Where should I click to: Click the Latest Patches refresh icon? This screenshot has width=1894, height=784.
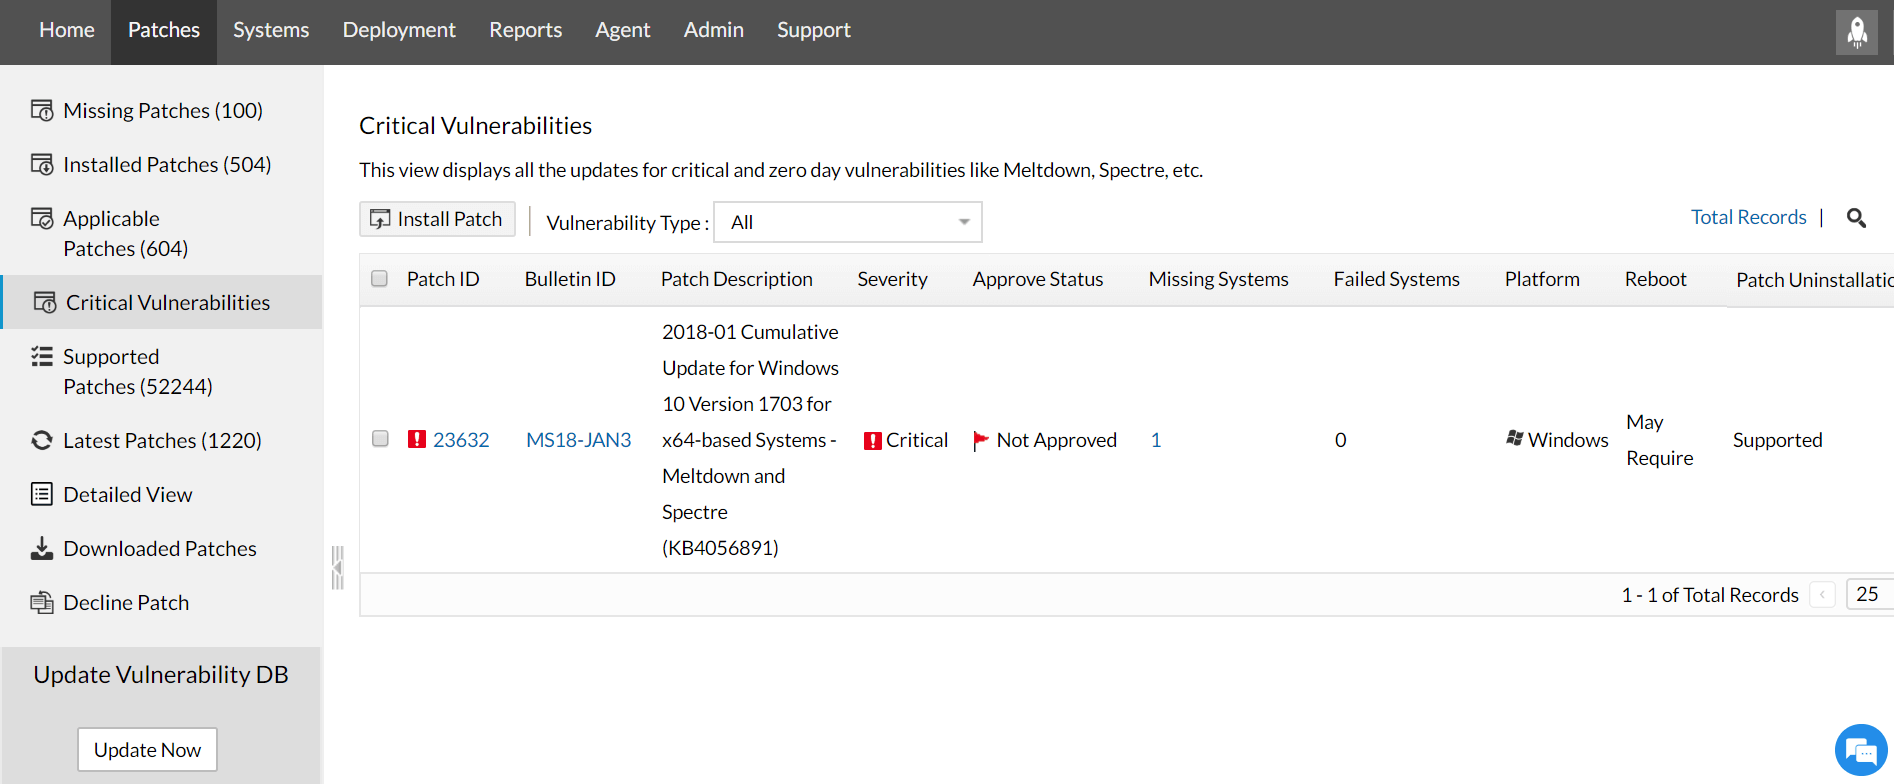(42, 441)
